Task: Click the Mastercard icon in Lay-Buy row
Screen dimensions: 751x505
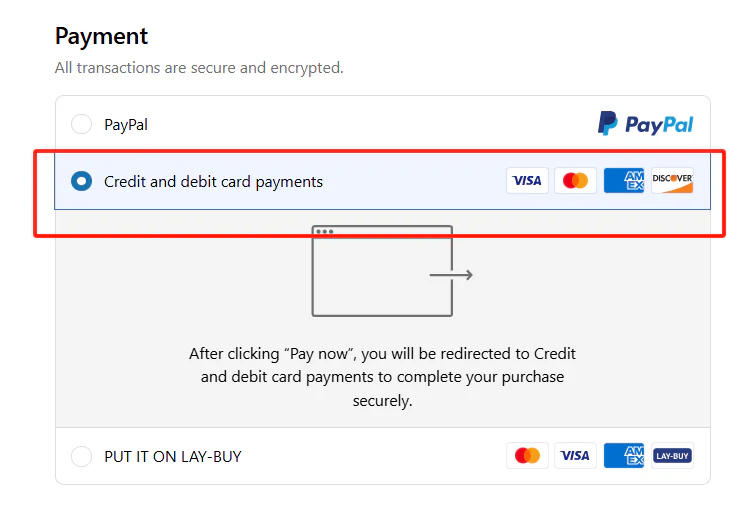Action: click(527, 456)
